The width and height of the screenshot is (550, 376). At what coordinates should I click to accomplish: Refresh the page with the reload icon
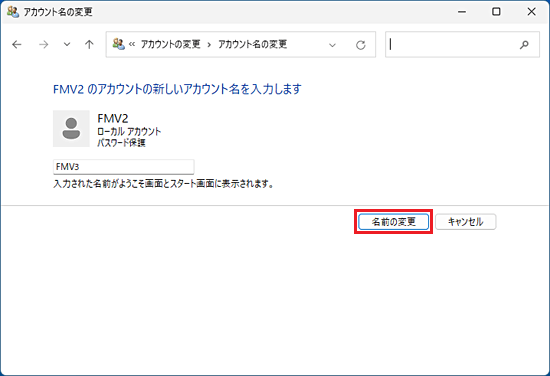point(361,45)
